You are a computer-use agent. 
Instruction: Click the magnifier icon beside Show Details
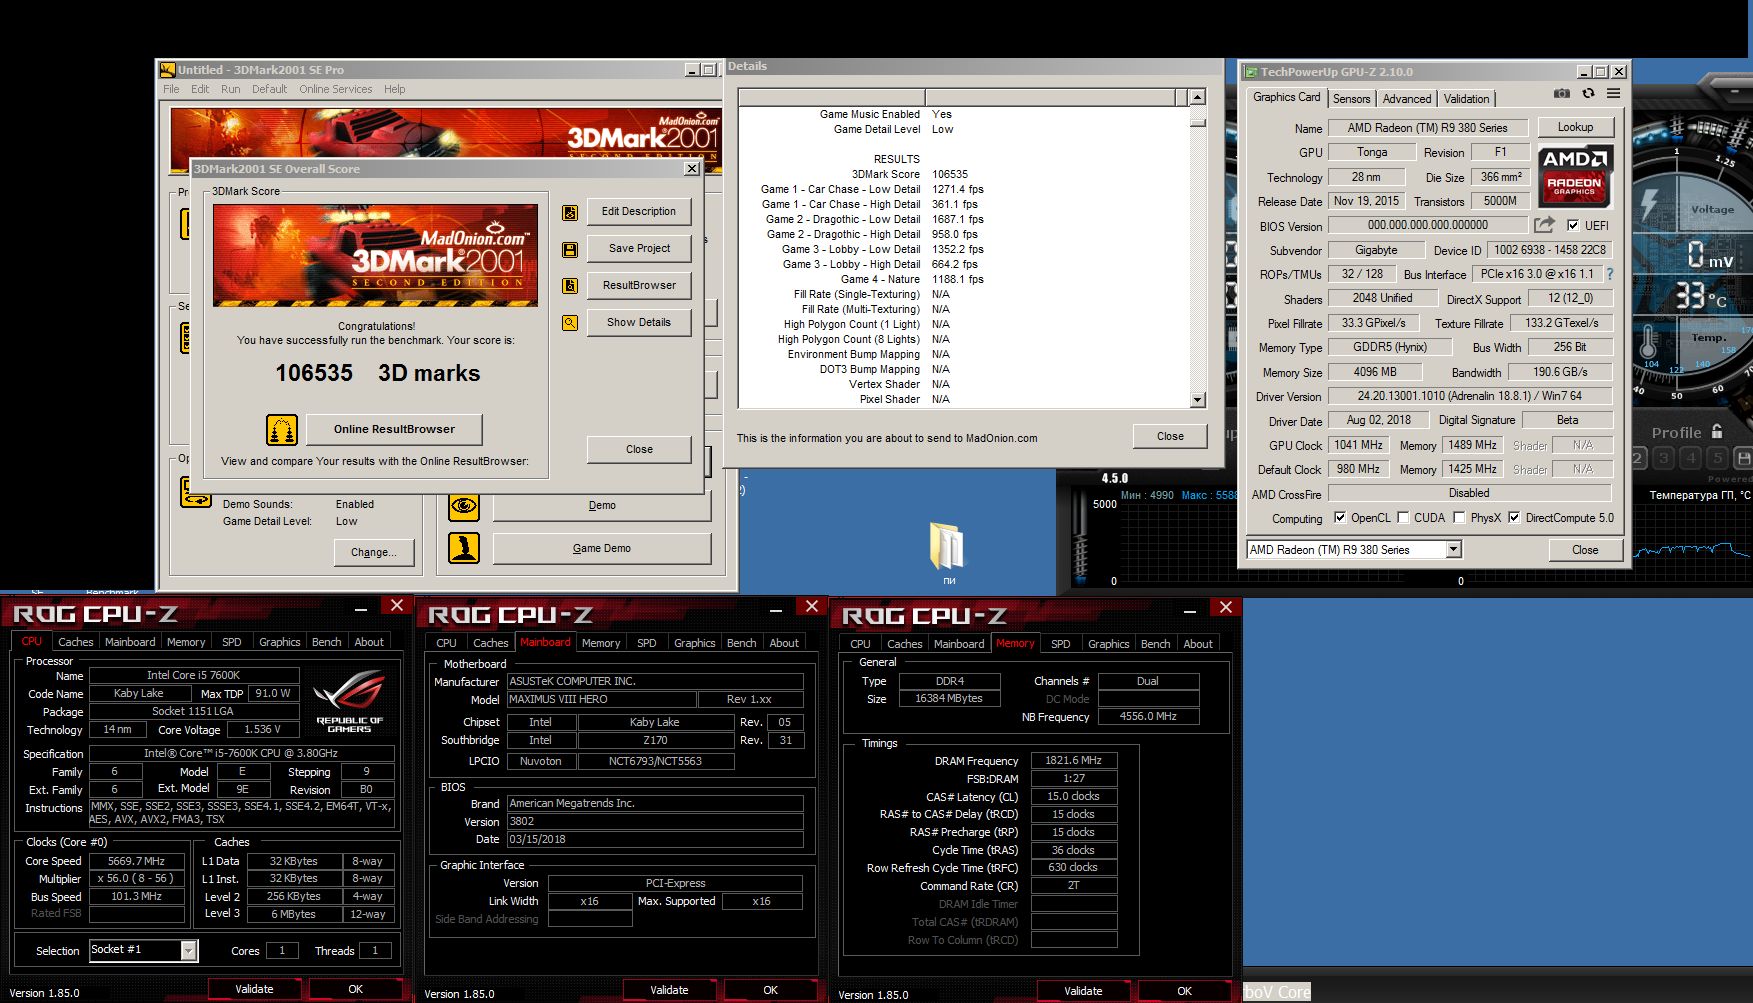tap(570, 323)
